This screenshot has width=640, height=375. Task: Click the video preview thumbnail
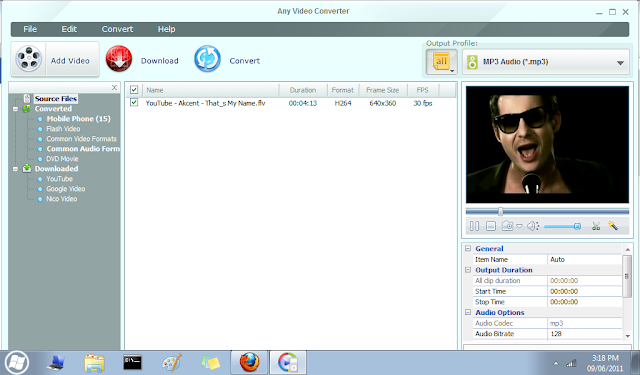point(547,144)
